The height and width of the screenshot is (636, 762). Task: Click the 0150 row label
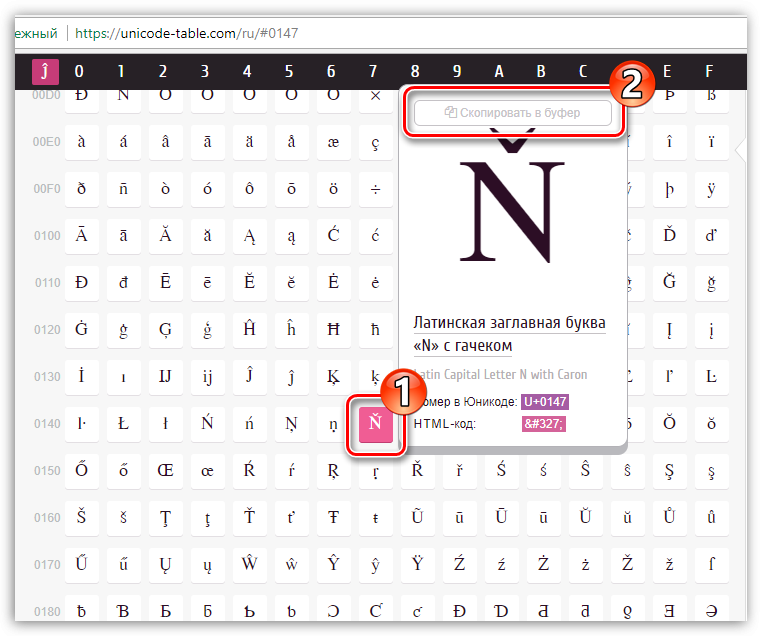point(46,471)
